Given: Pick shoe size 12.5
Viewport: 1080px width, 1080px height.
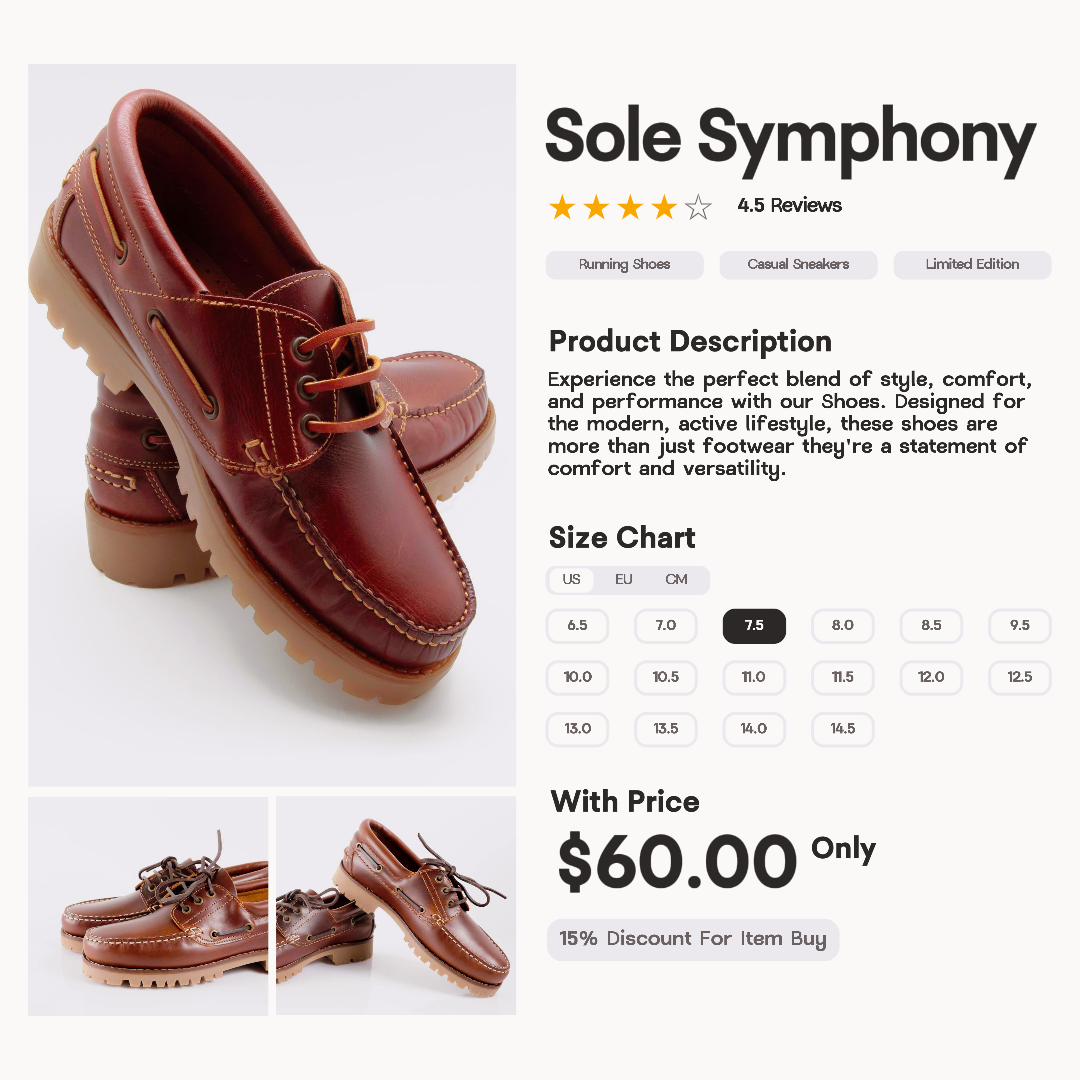Looking at the screenshot, I should pos(1019,678).
